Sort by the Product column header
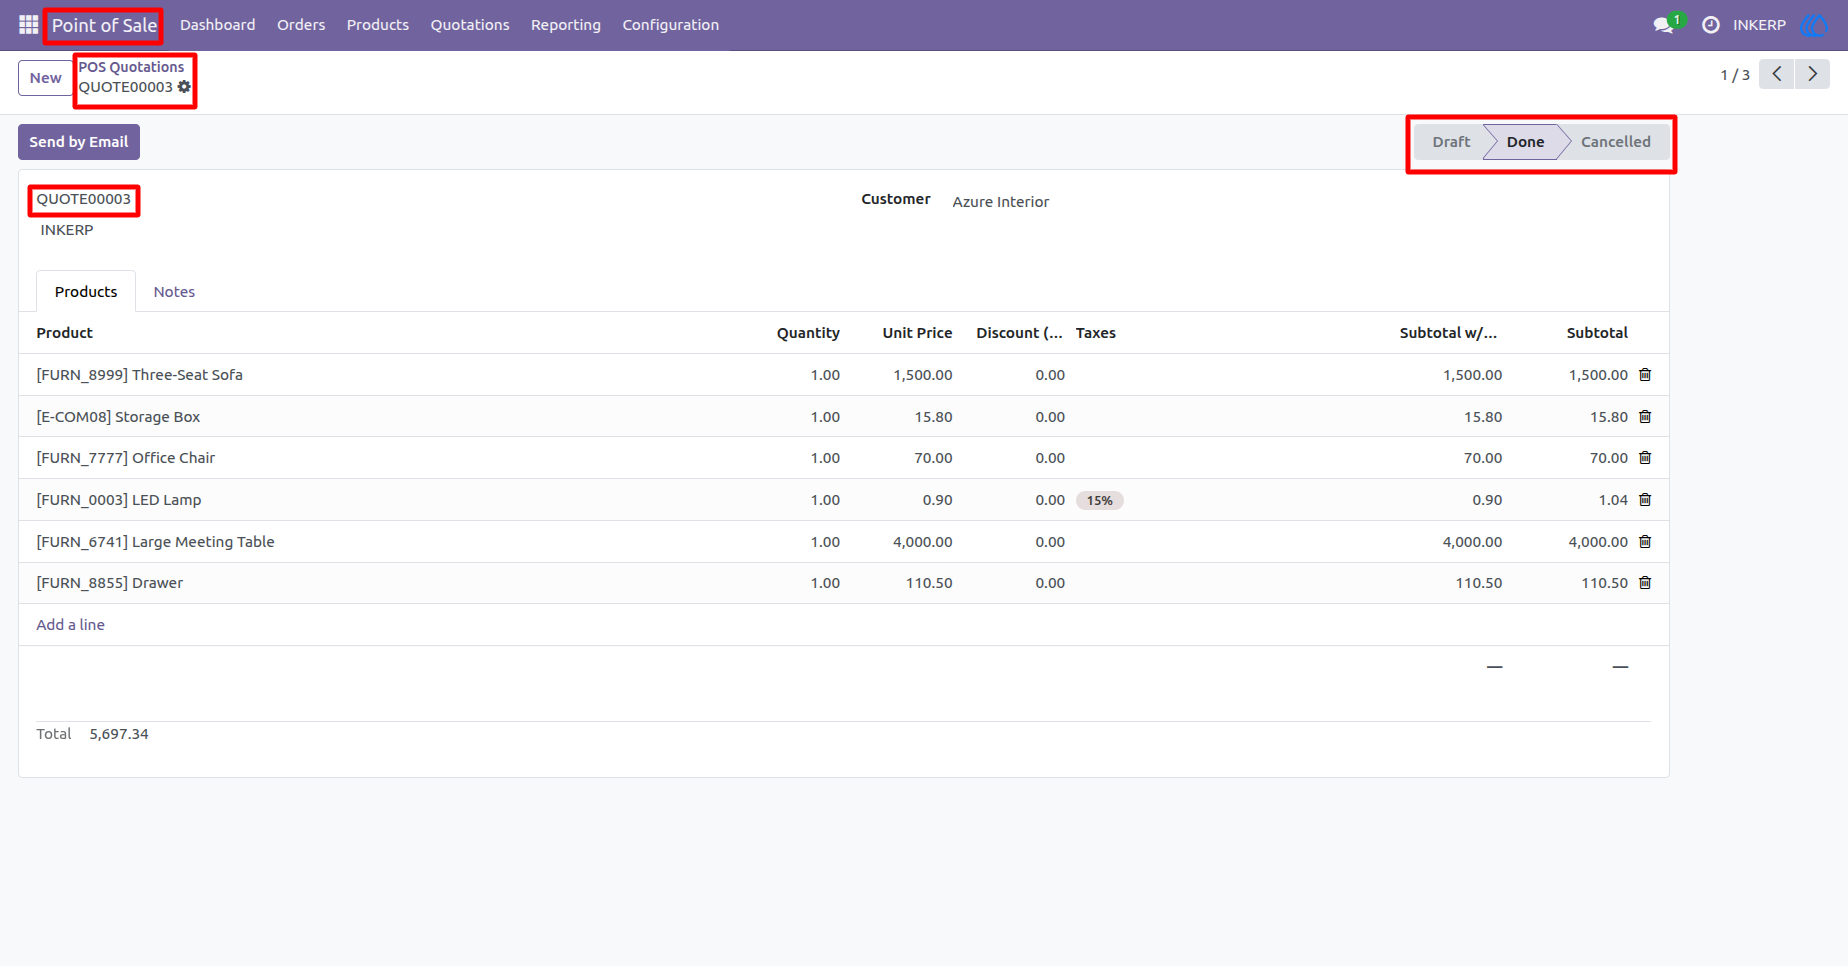 pos(65,333)
